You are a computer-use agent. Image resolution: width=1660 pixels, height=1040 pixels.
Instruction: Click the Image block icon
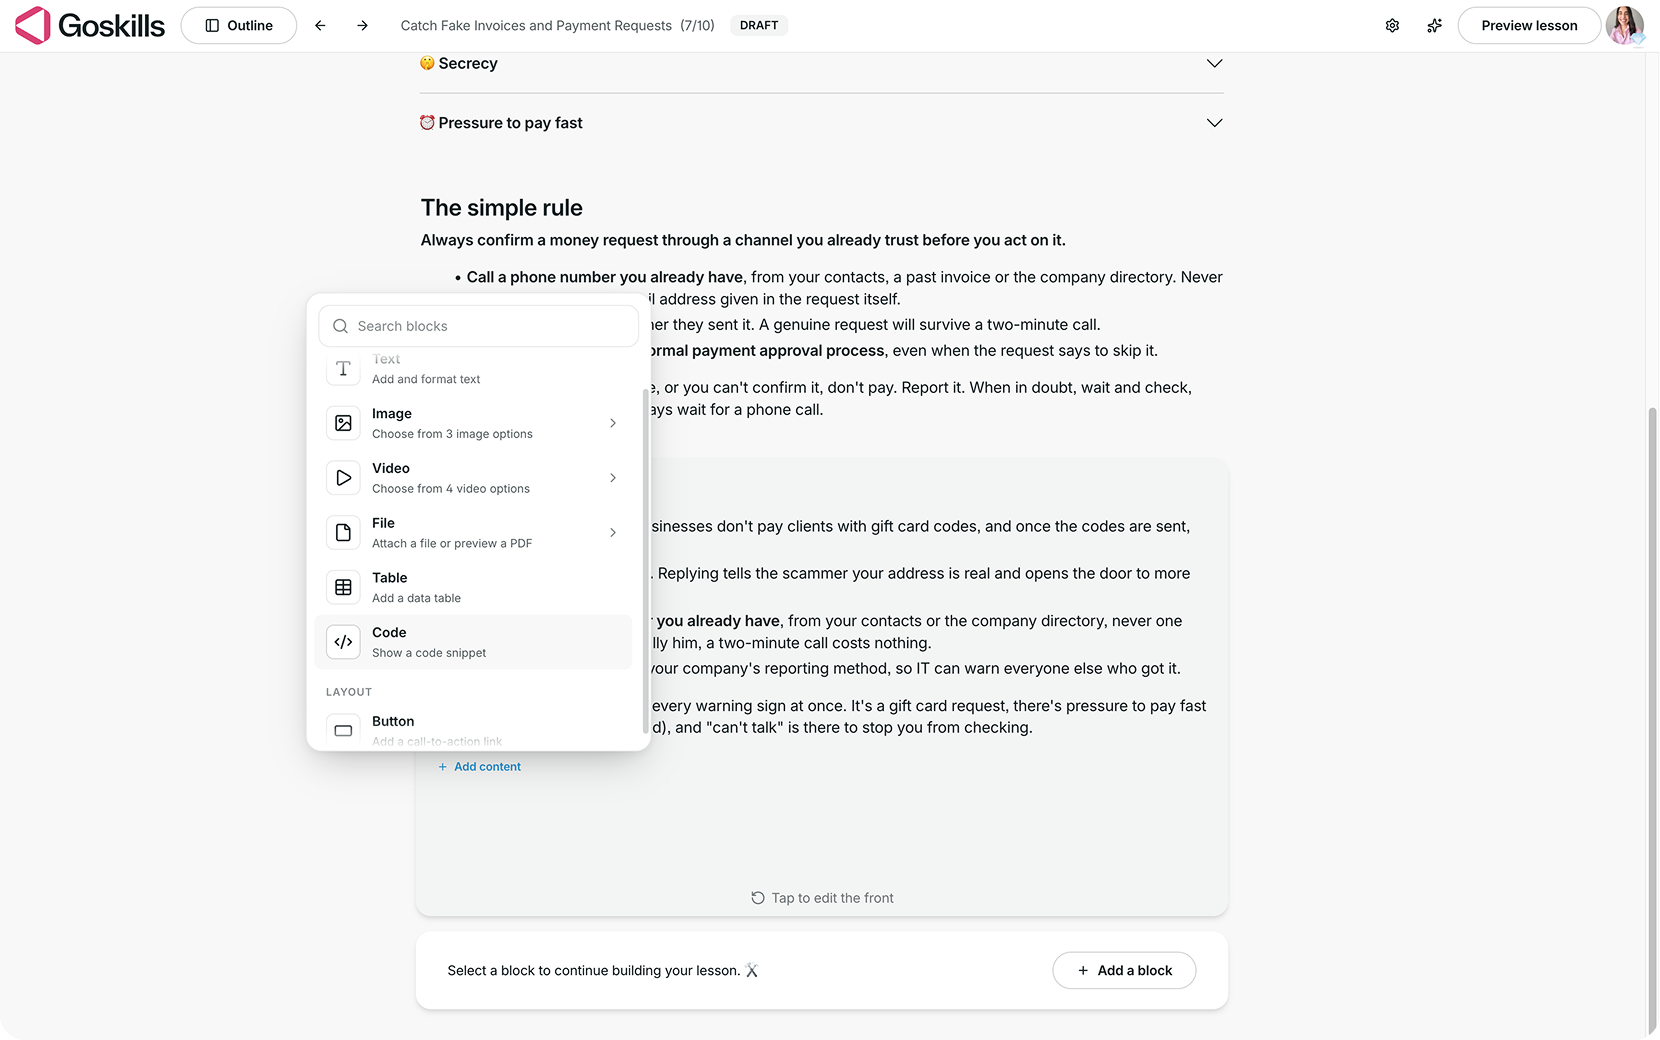tap(343, 423)
